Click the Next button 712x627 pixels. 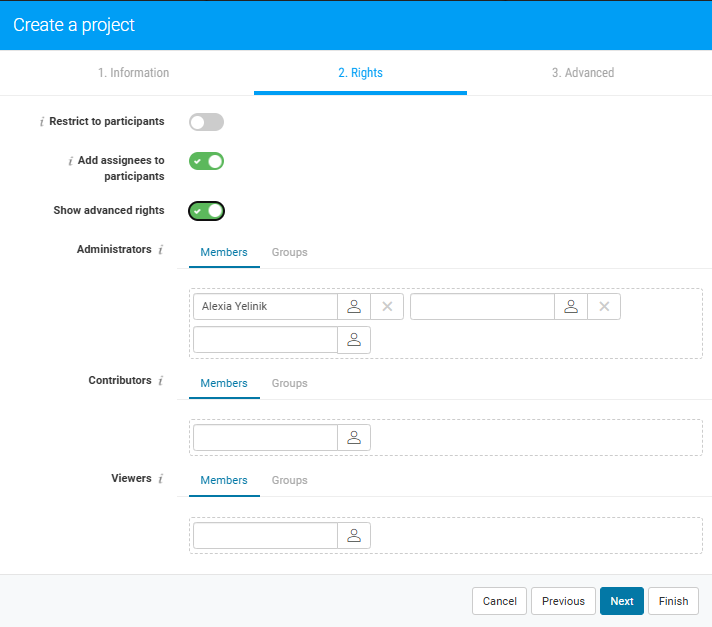[621, 601]
